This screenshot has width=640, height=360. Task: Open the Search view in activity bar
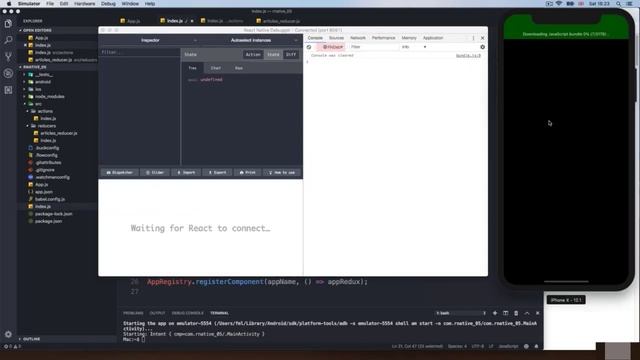coord(8,40)
